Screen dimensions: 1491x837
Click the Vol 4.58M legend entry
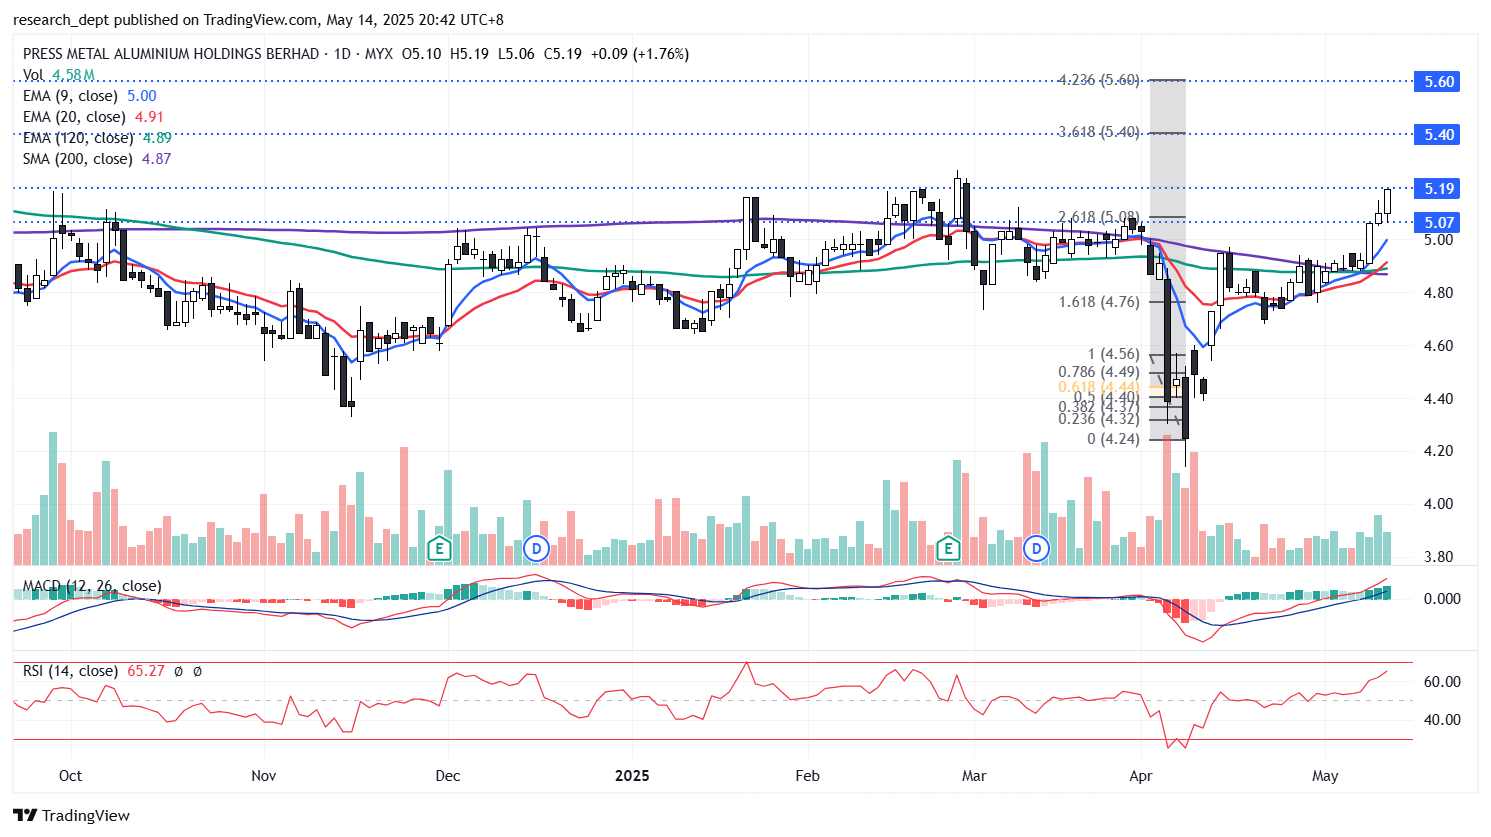(x=59, y=75)
